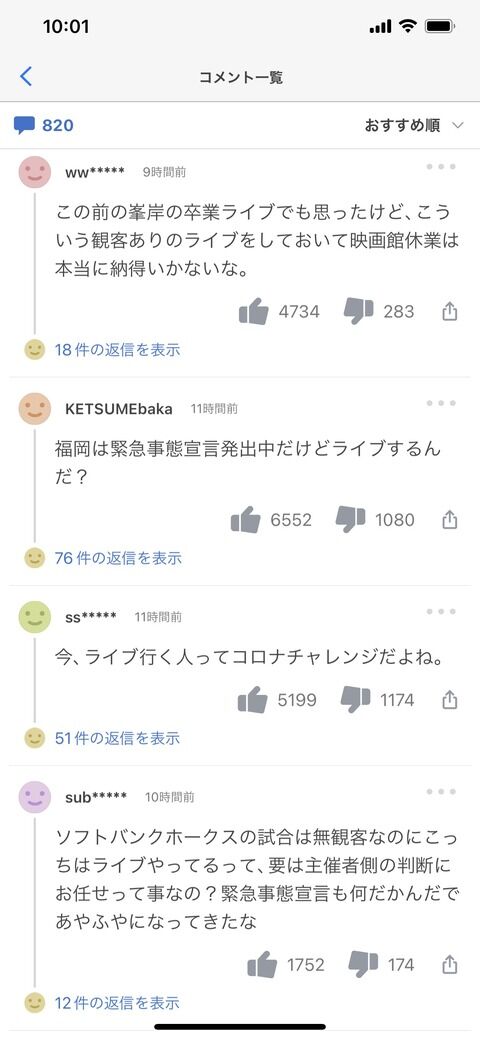Like the ww***** comment with 4734 likes
The width and height of the screenshot is (480, 1039).
pyautogui.click(x=253, y=311)
